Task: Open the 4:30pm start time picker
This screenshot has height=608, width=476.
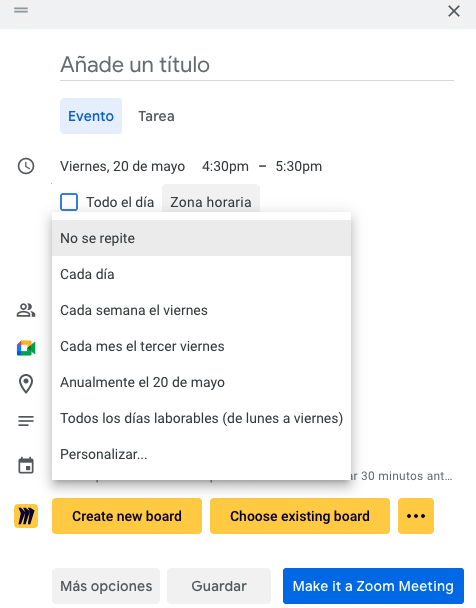Action: point(225,166)
